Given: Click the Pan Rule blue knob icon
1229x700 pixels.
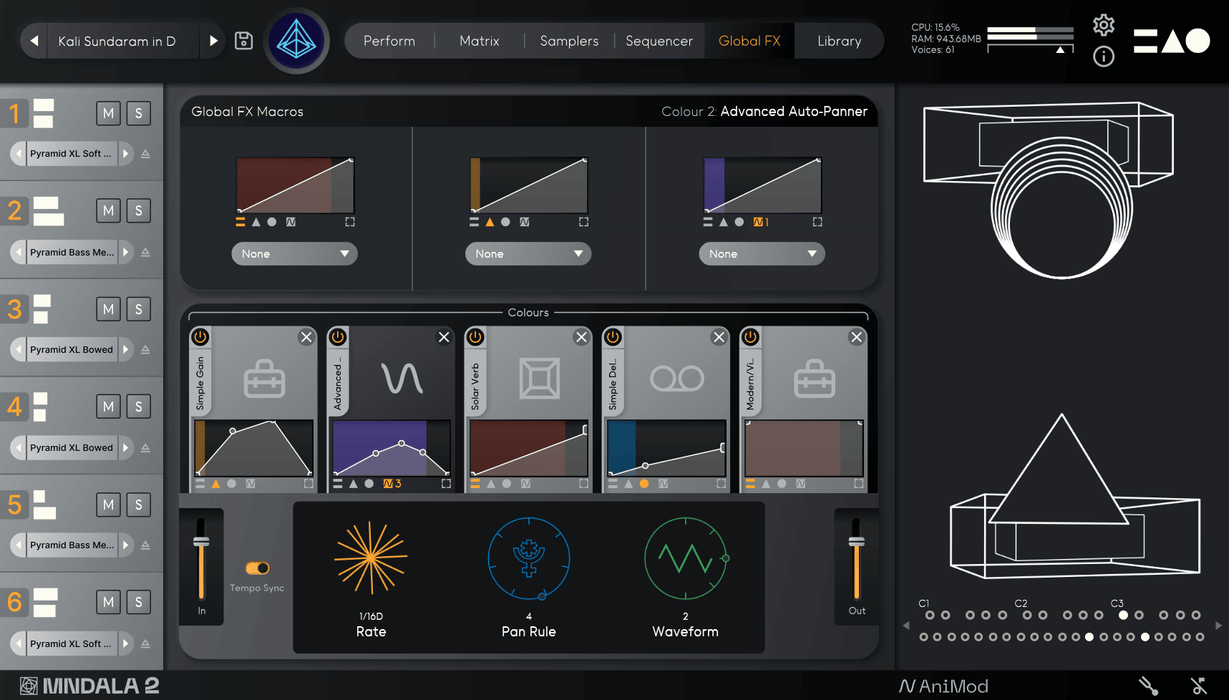Looking at the screenshot, I should click(x=528, y=557).
